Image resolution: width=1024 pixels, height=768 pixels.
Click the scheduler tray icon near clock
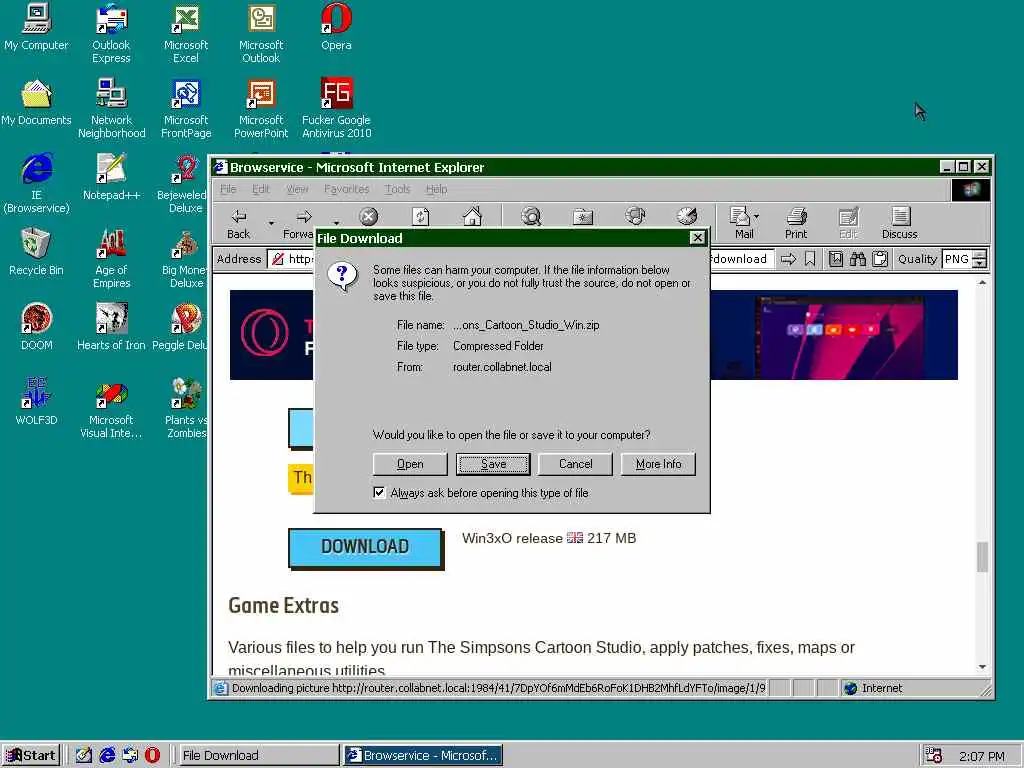coord(934,755)
